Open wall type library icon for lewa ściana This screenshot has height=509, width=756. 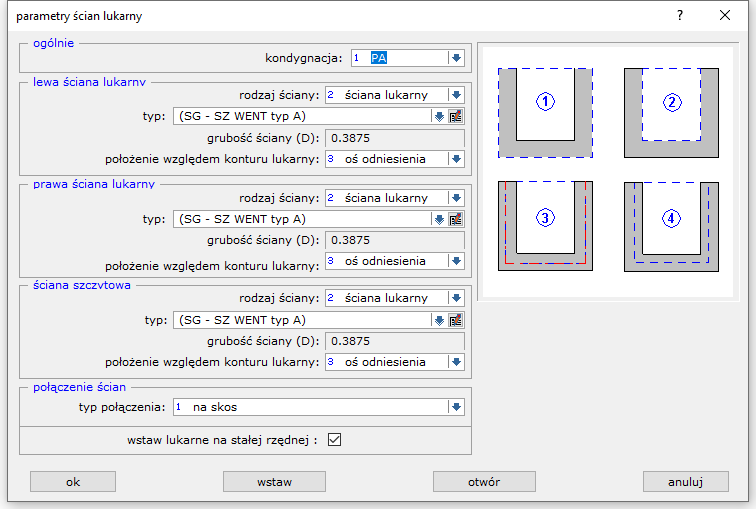point(455,116)
